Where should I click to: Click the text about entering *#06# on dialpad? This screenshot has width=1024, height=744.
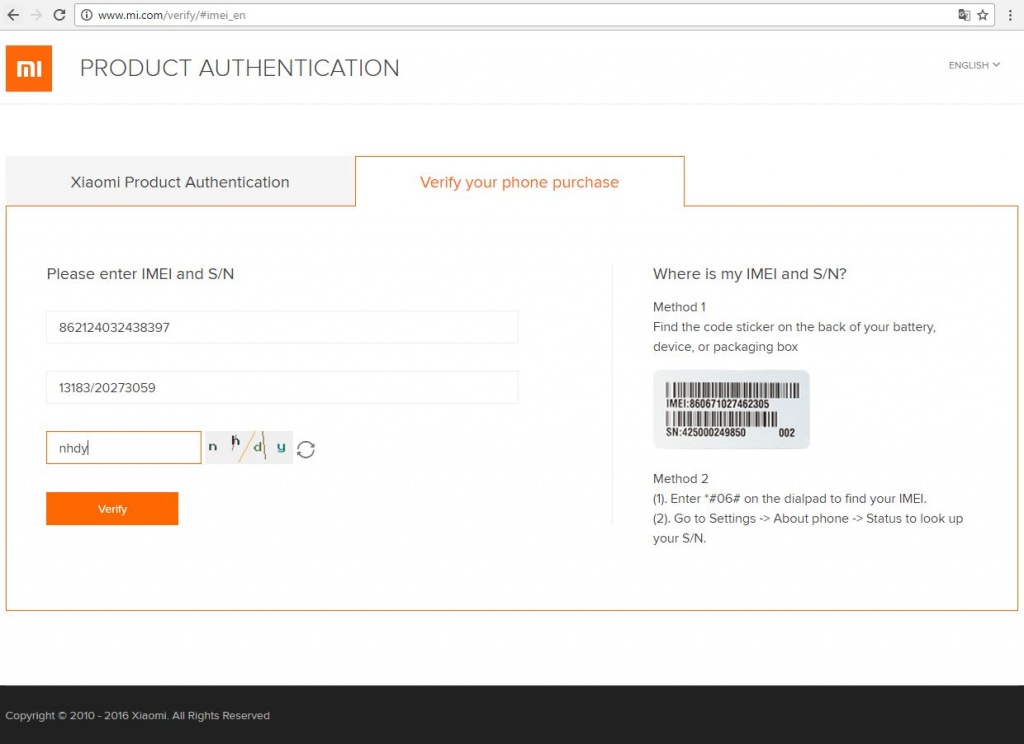pos(790,498)
